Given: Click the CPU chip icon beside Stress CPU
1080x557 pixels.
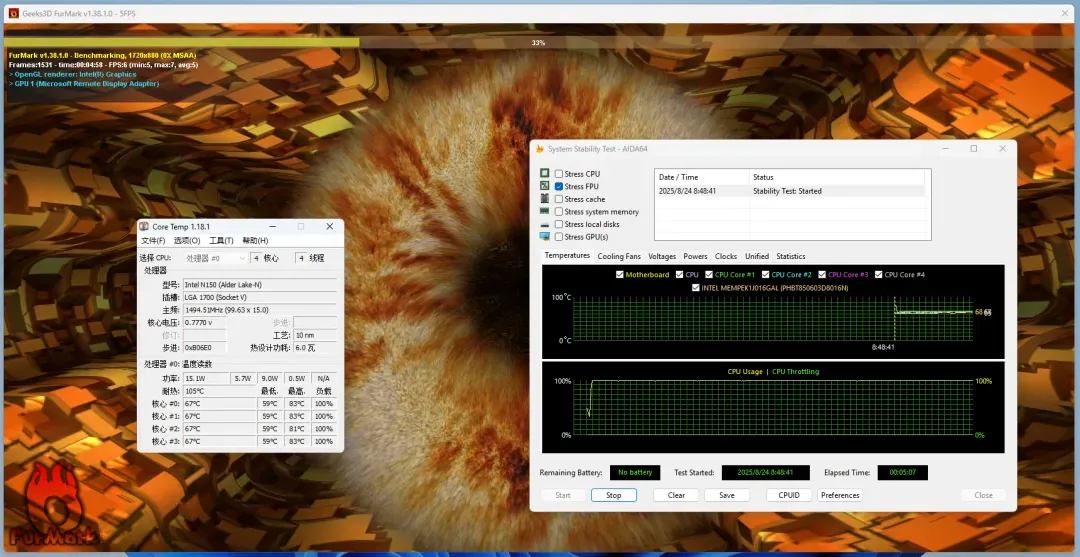Looking at the screenshot, I should coord(545,174).
